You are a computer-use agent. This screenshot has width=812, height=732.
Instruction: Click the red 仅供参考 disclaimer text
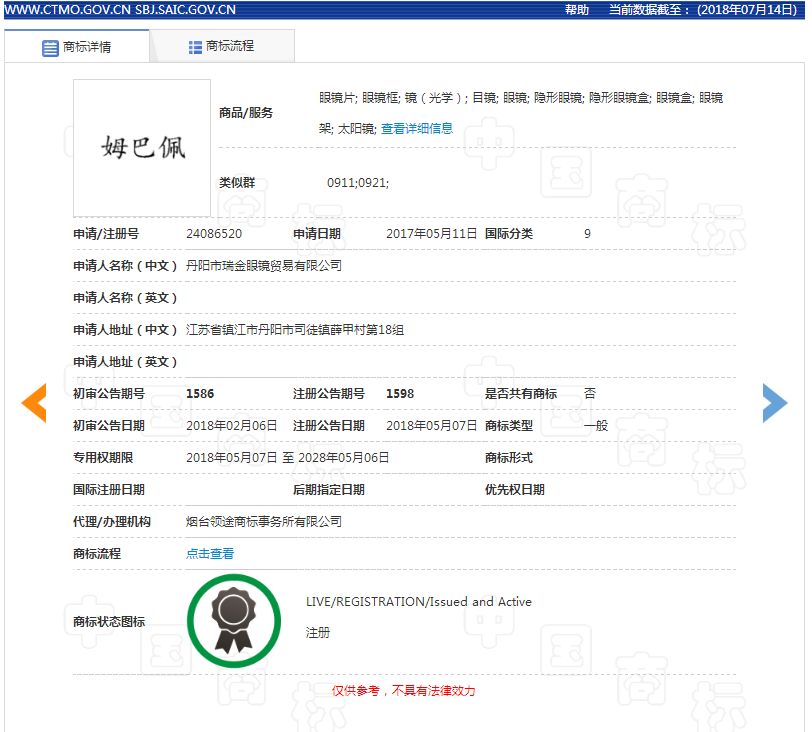point(404,690)
